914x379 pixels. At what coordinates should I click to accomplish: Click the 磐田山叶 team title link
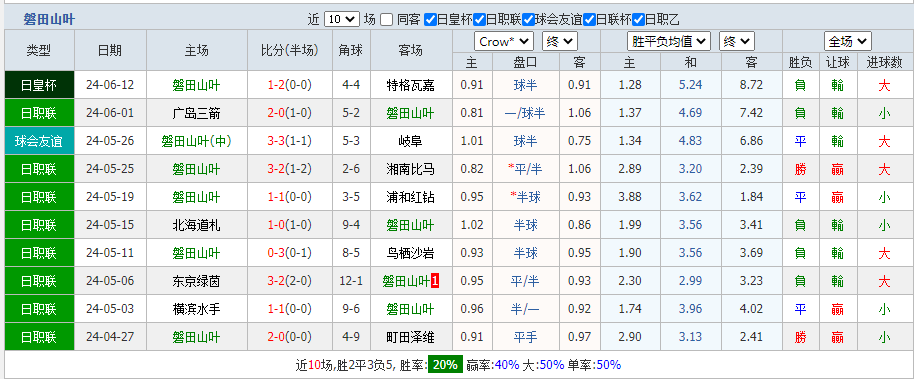click(49, 20)
